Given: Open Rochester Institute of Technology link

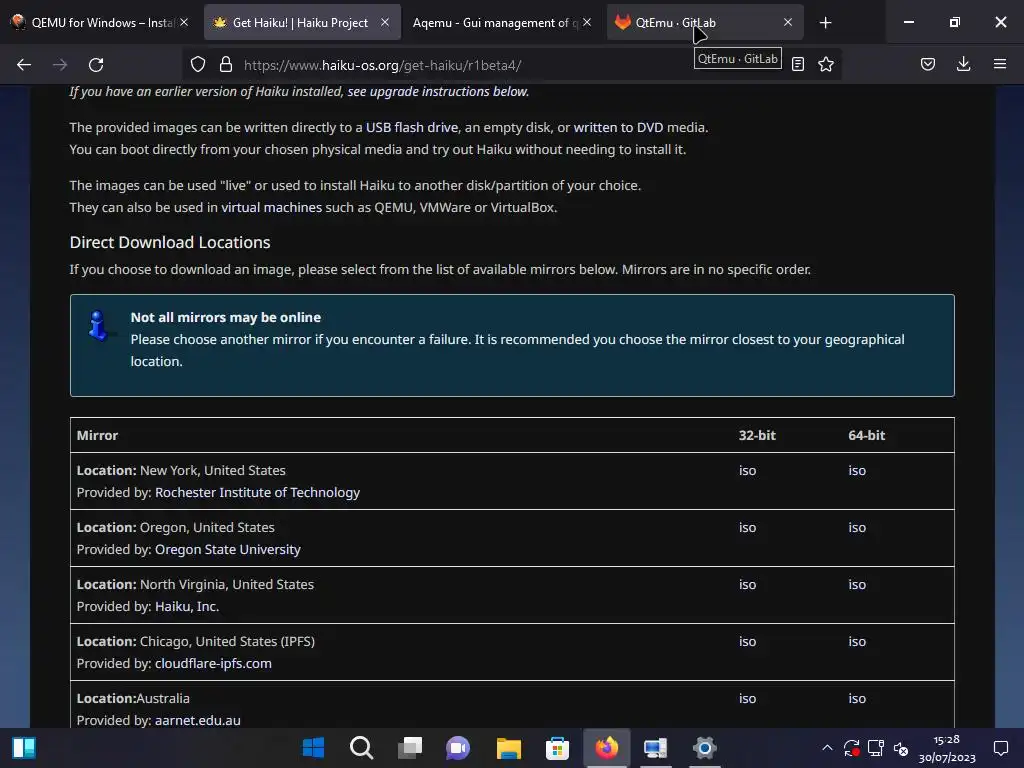Looking at the screenshot, I should (257, 492).
